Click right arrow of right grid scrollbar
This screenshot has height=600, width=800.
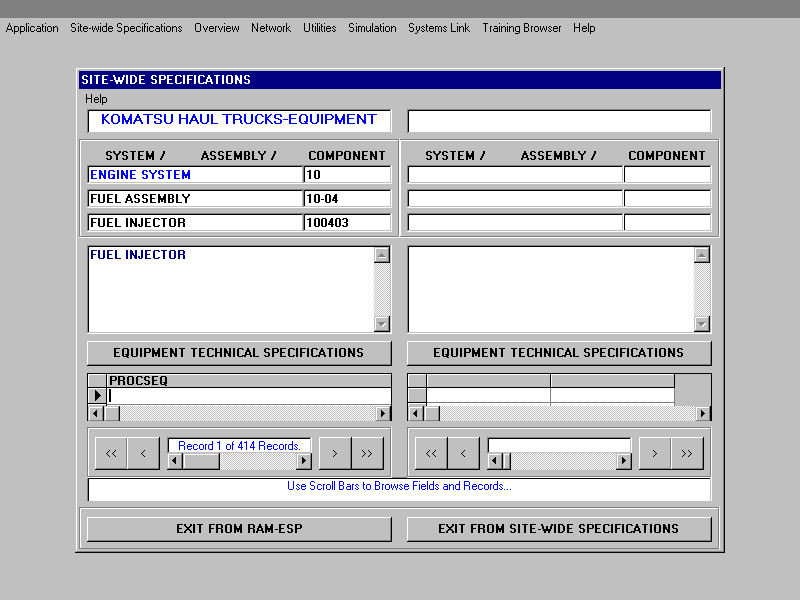[x=703, y=413]
